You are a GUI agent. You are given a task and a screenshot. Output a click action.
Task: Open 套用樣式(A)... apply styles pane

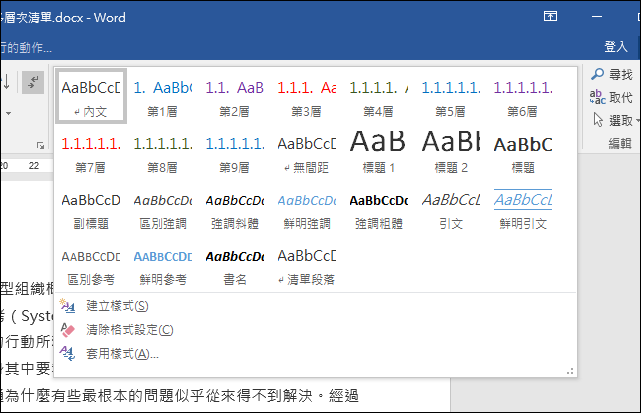coord(315,353)
